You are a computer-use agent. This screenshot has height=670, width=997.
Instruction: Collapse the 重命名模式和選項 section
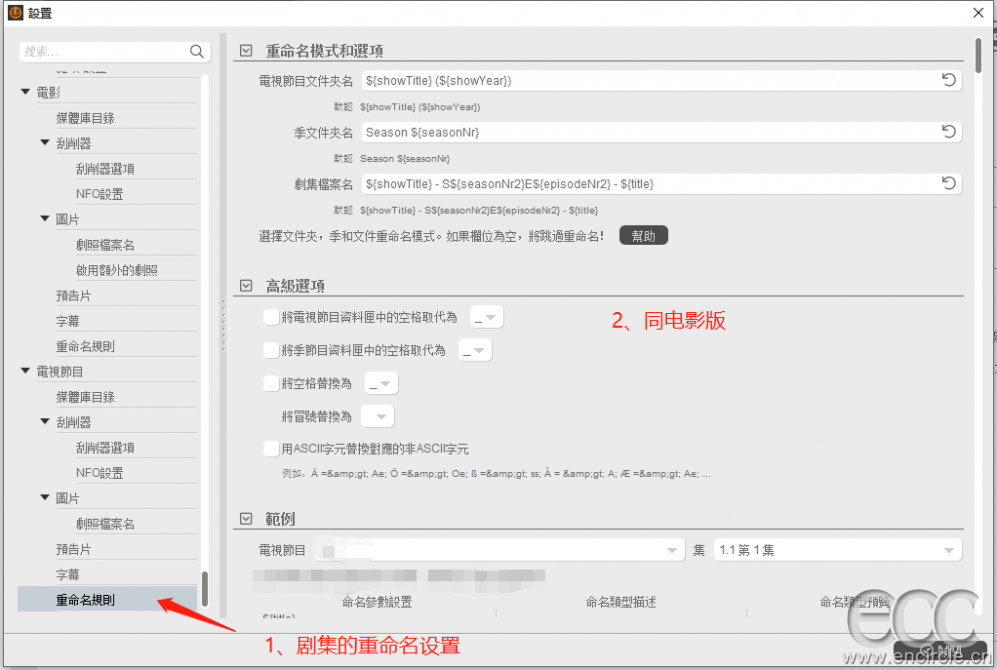pos(246,51)
